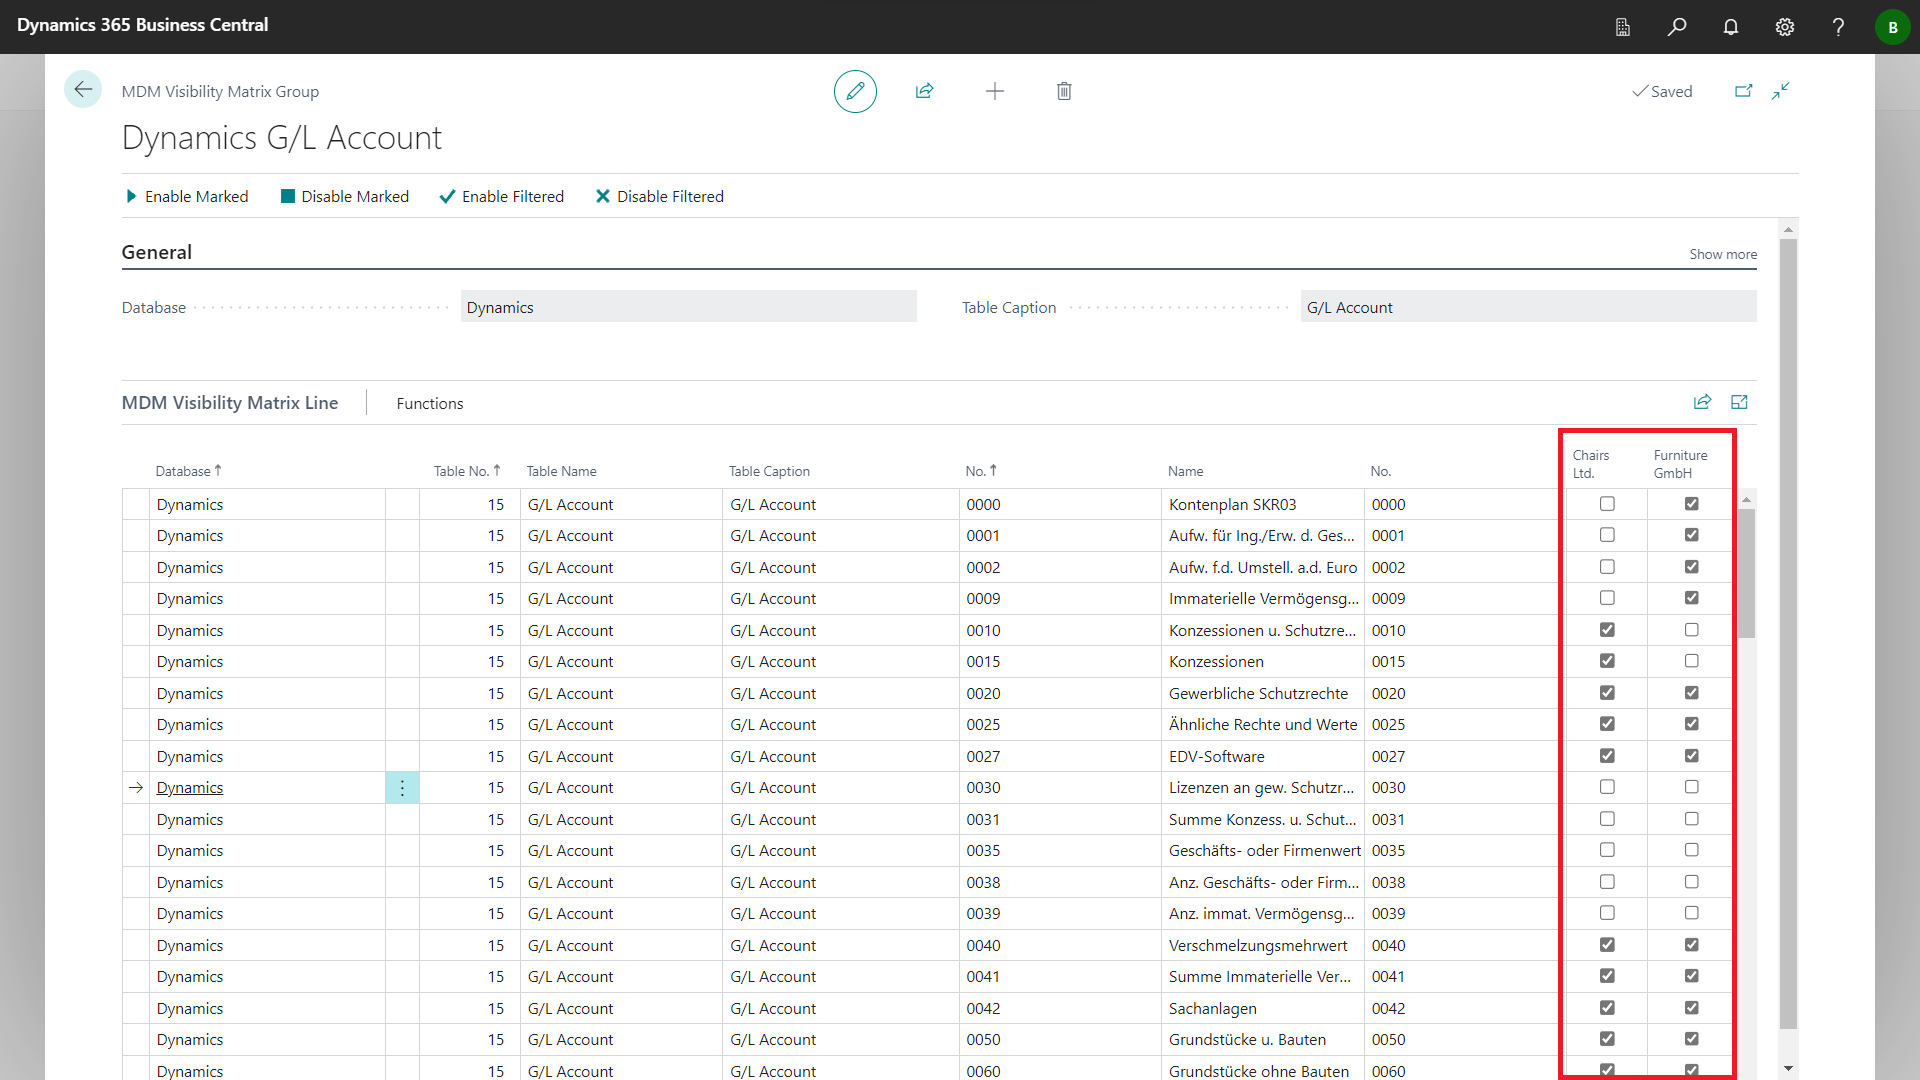Open row options for account 0030
1920x1080 pixels.
pos(402,788)
